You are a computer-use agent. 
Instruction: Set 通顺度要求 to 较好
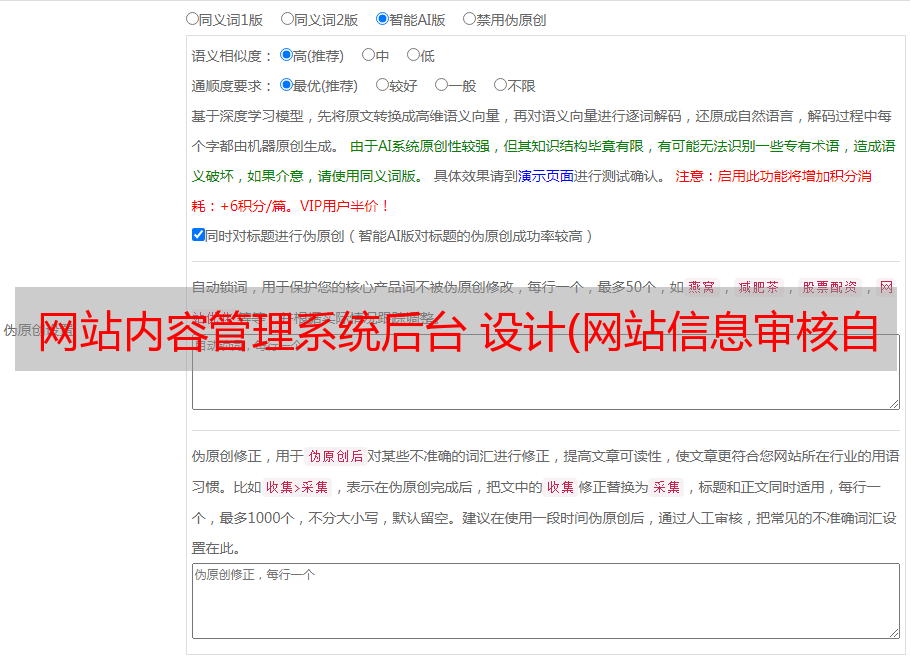382,85
